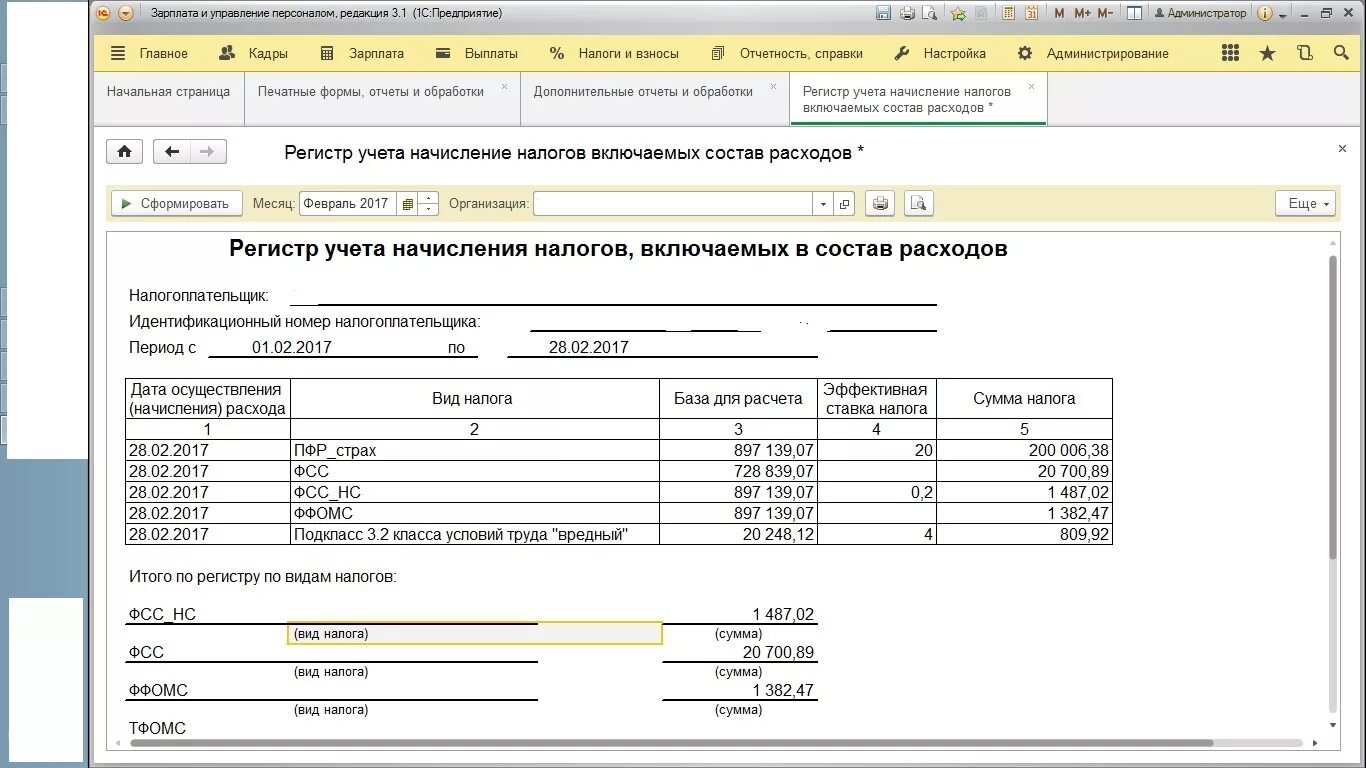Open the info (i) help icon
This screenshot has width=1366, height=768.
(x=1265, y=13)
